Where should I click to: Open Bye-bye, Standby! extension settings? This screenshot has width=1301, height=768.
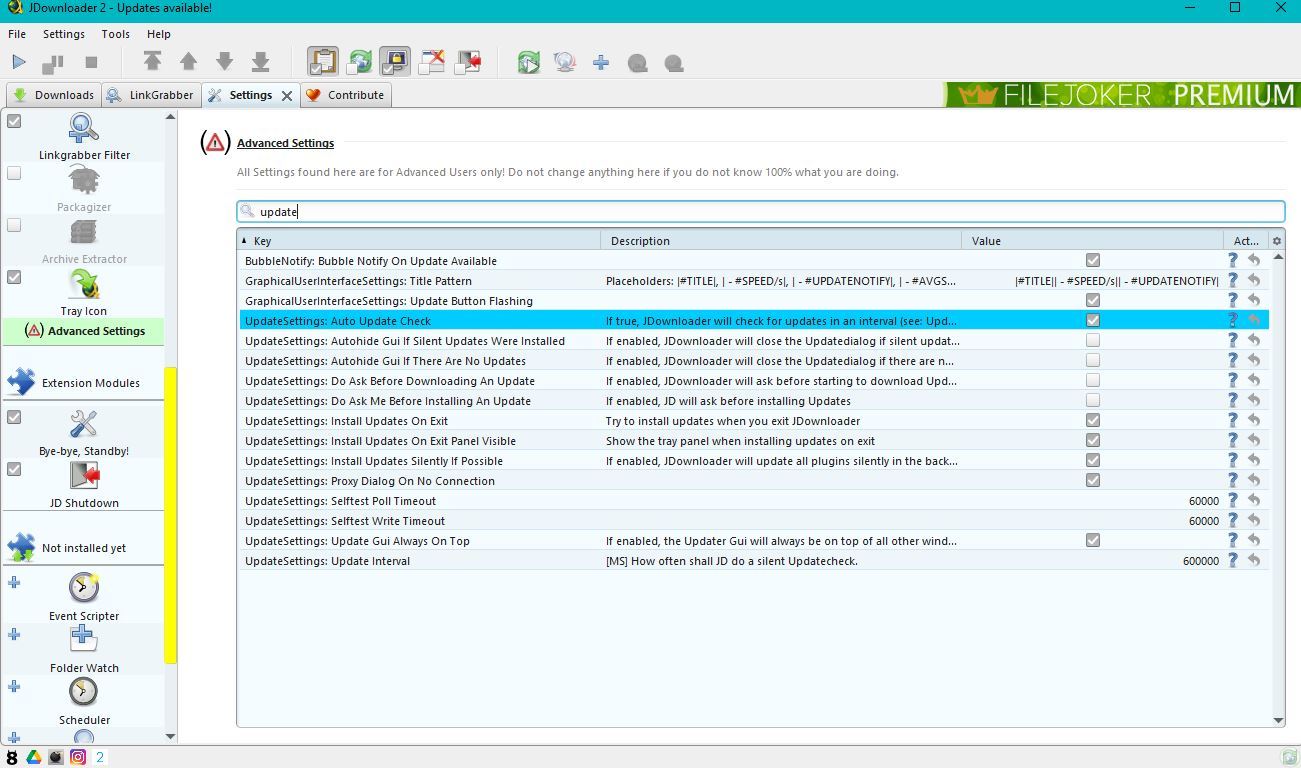click(x=84, y=433)
